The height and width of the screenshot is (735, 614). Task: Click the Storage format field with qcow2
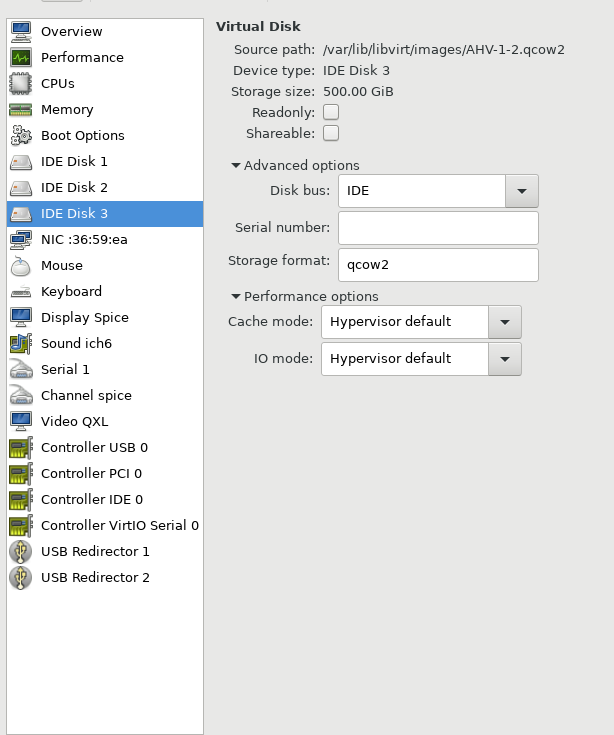pos(438,265)
